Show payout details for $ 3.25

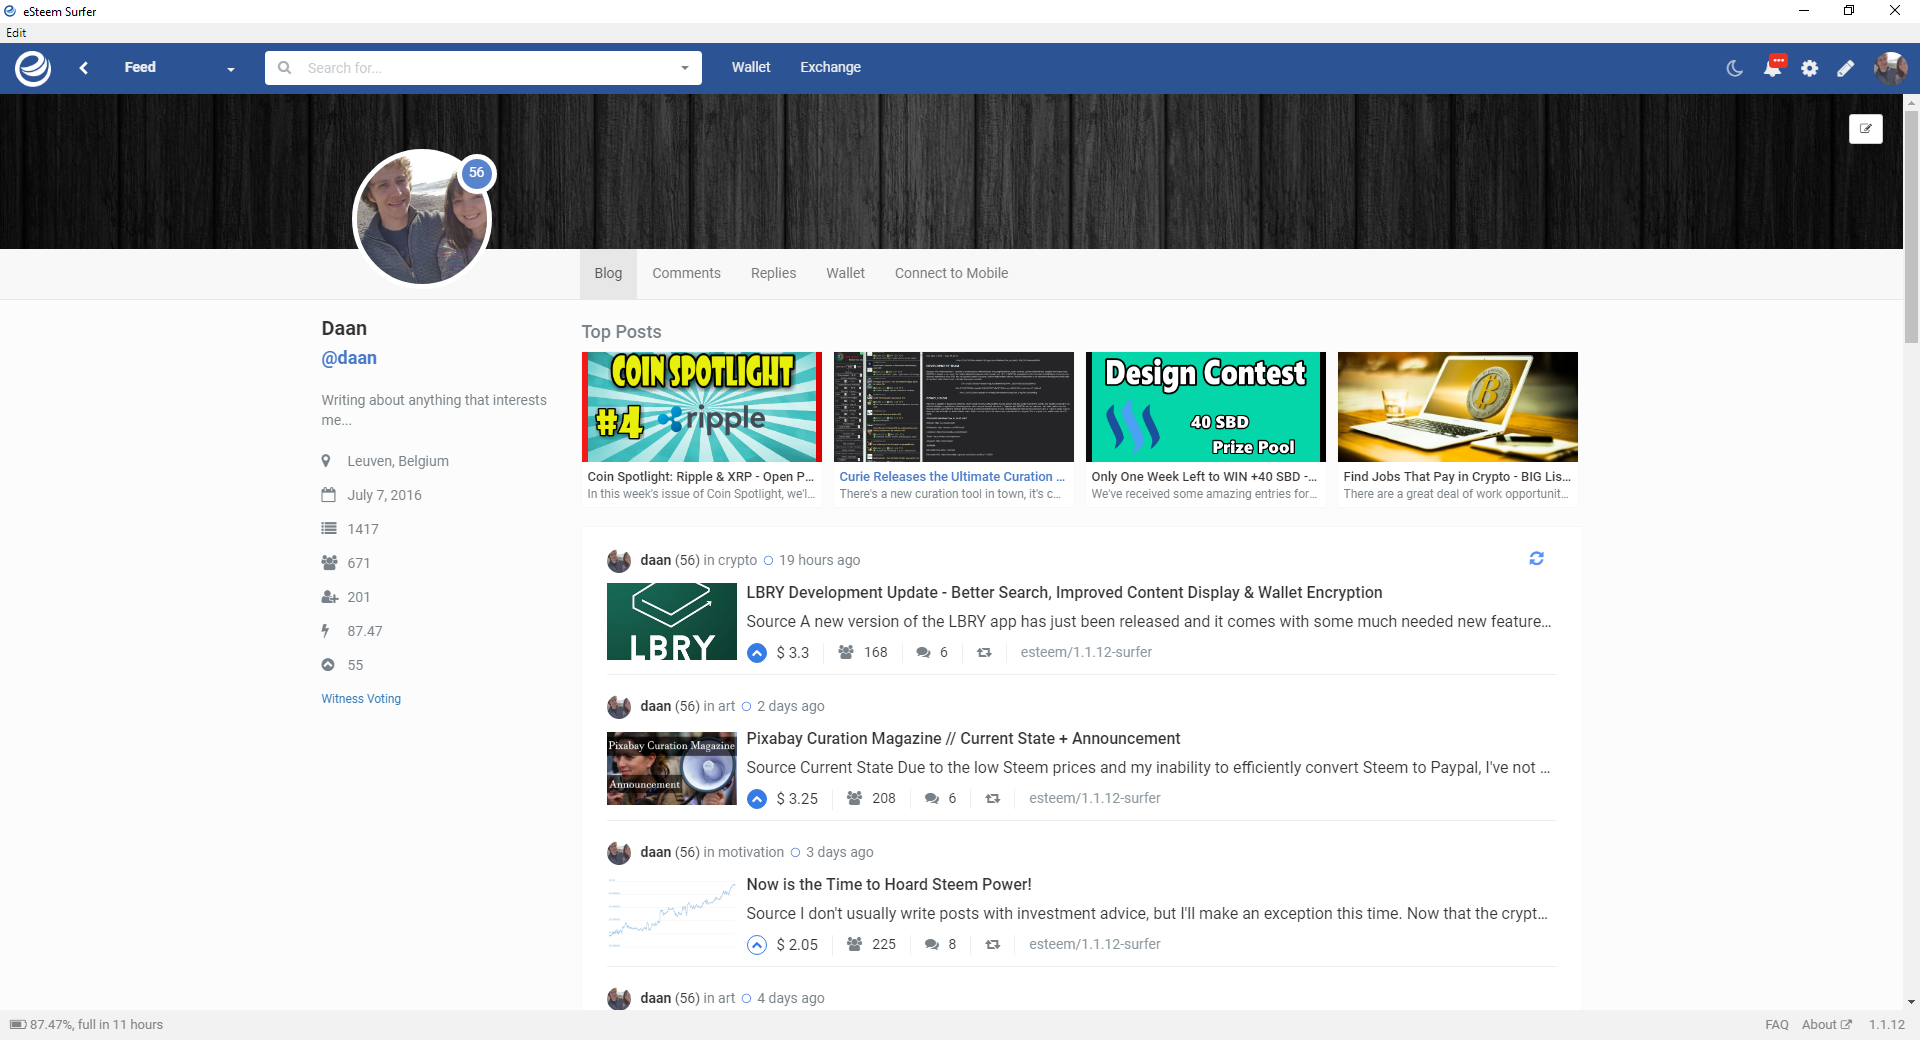coord(797,799)
